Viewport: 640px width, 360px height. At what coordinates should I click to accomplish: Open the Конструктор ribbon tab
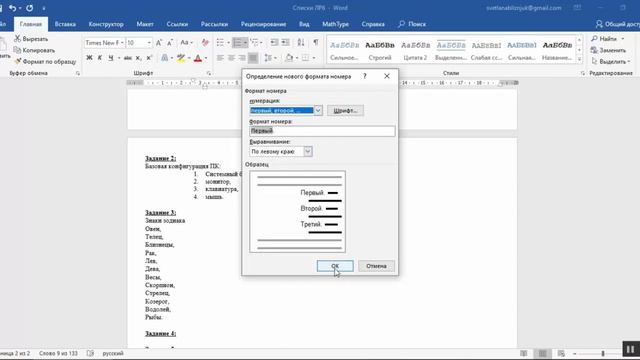[x=106, y=24]
